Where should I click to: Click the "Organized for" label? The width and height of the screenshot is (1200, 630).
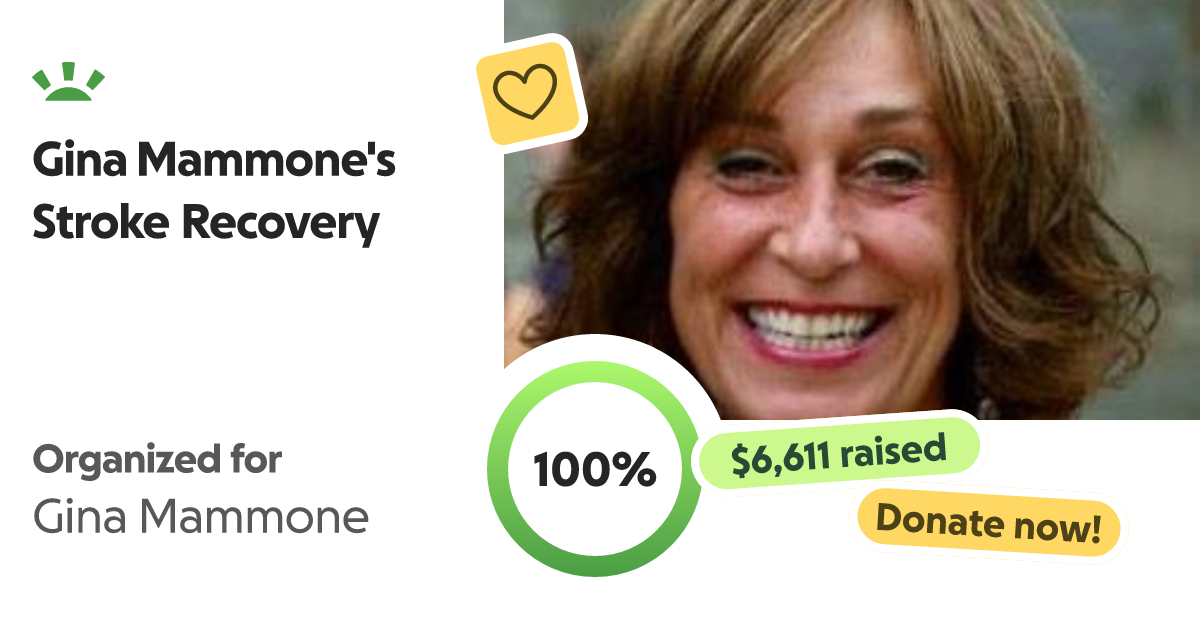click(157, 460)
